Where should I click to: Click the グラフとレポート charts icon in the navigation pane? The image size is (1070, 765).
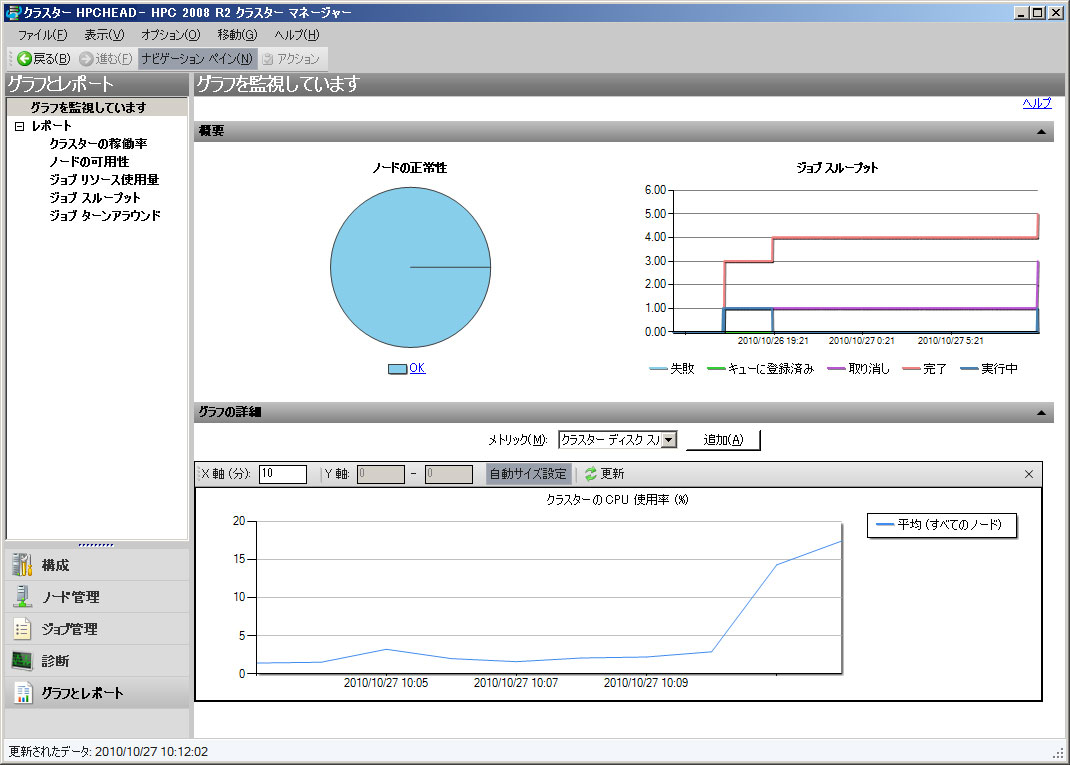22,693
